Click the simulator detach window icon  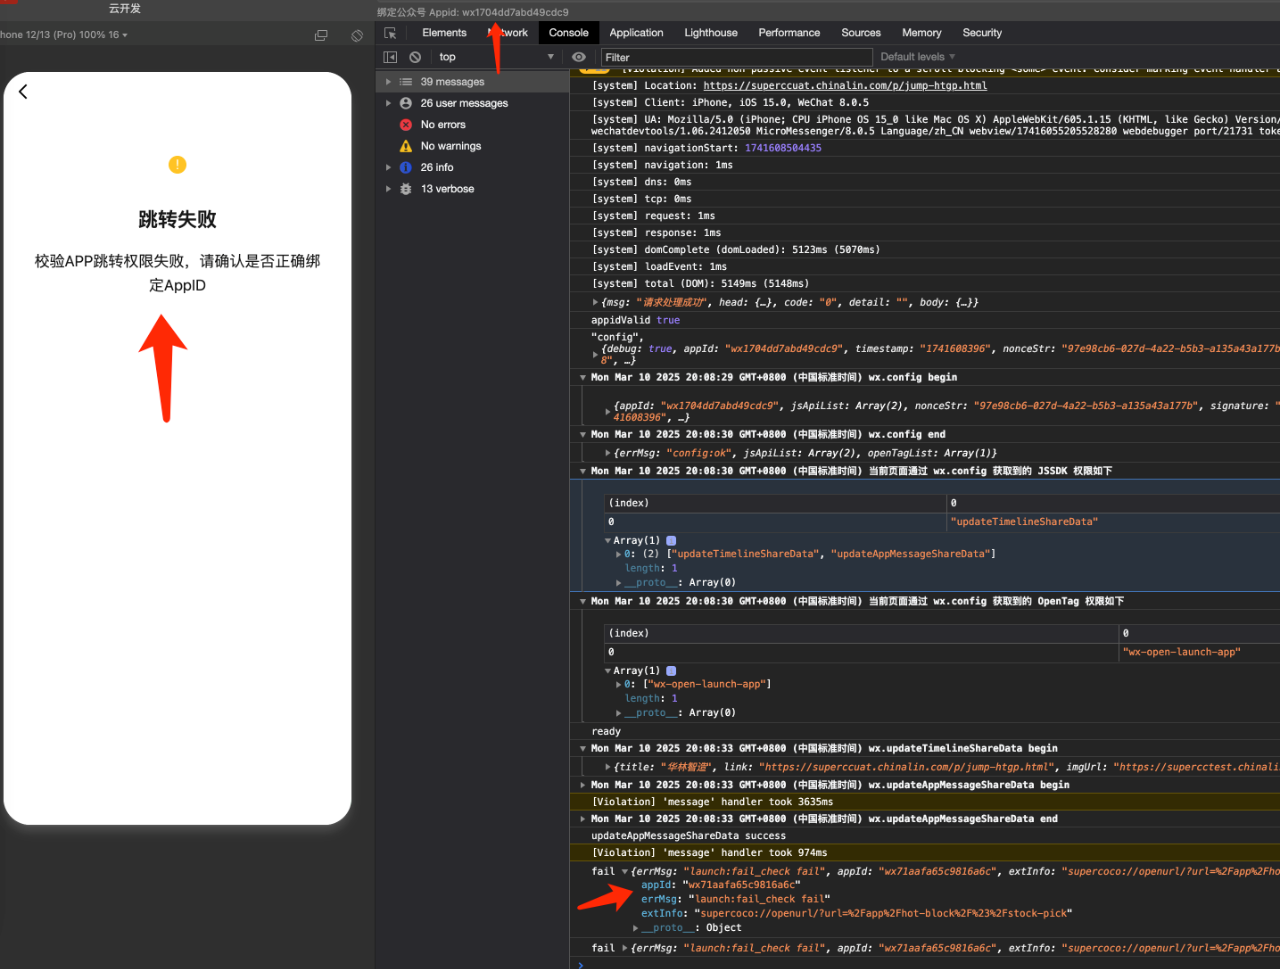[321, 35]
